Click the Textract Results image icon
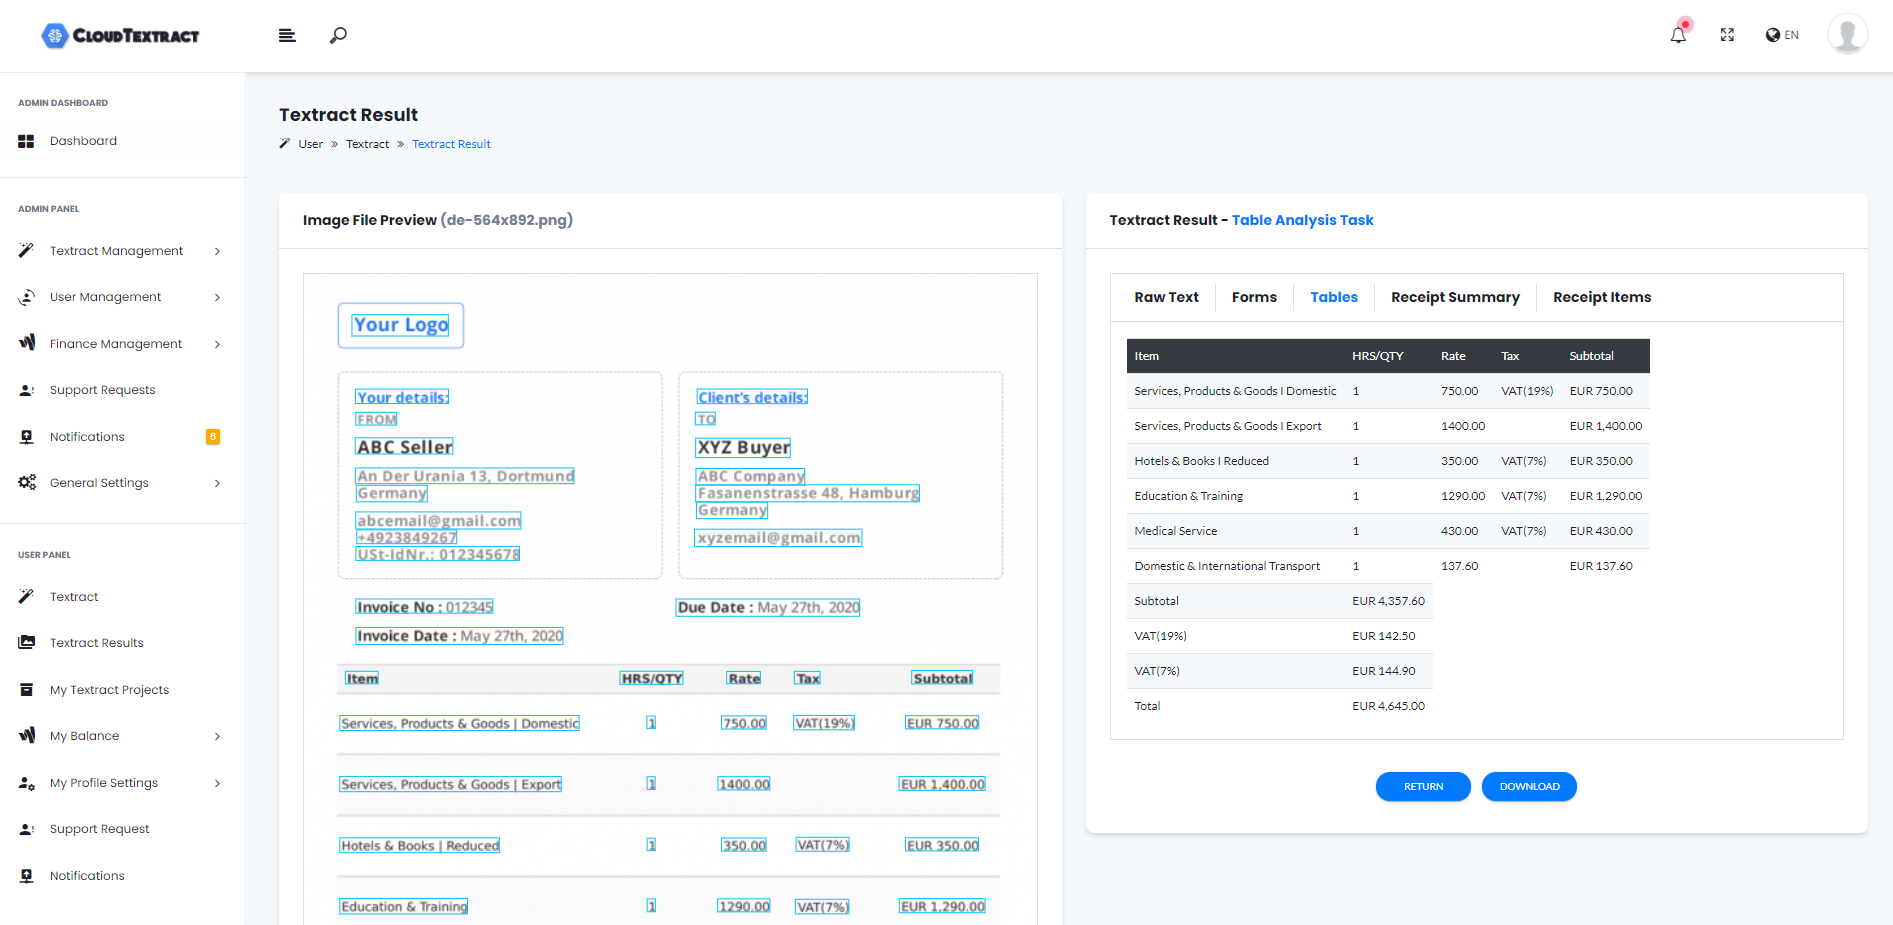The image size is (1893, 925). point(26,643)
